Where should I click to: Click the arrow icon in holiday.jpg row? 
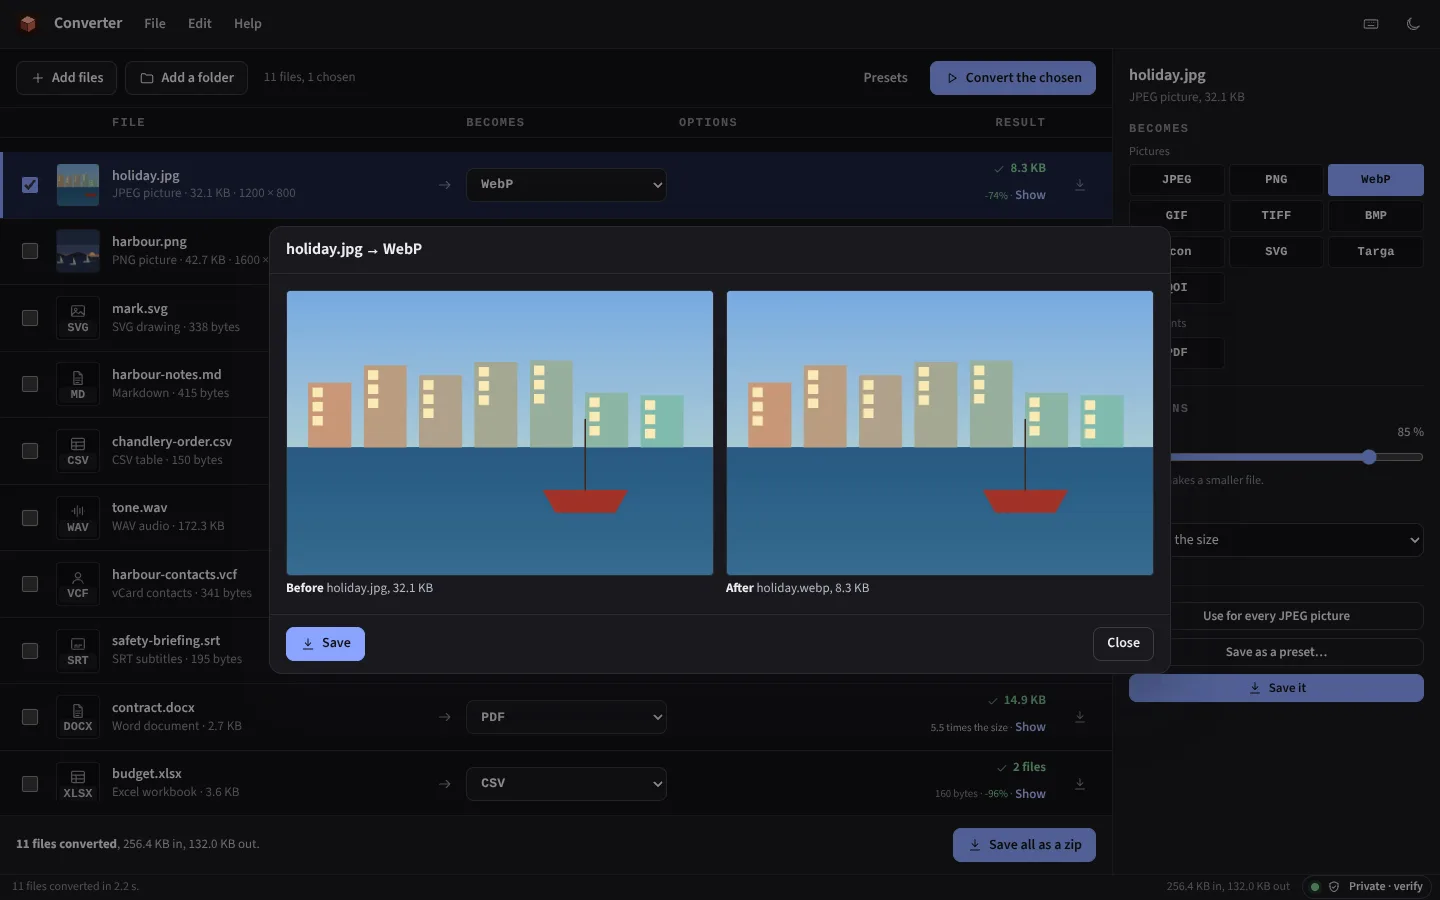coord(445,185)
